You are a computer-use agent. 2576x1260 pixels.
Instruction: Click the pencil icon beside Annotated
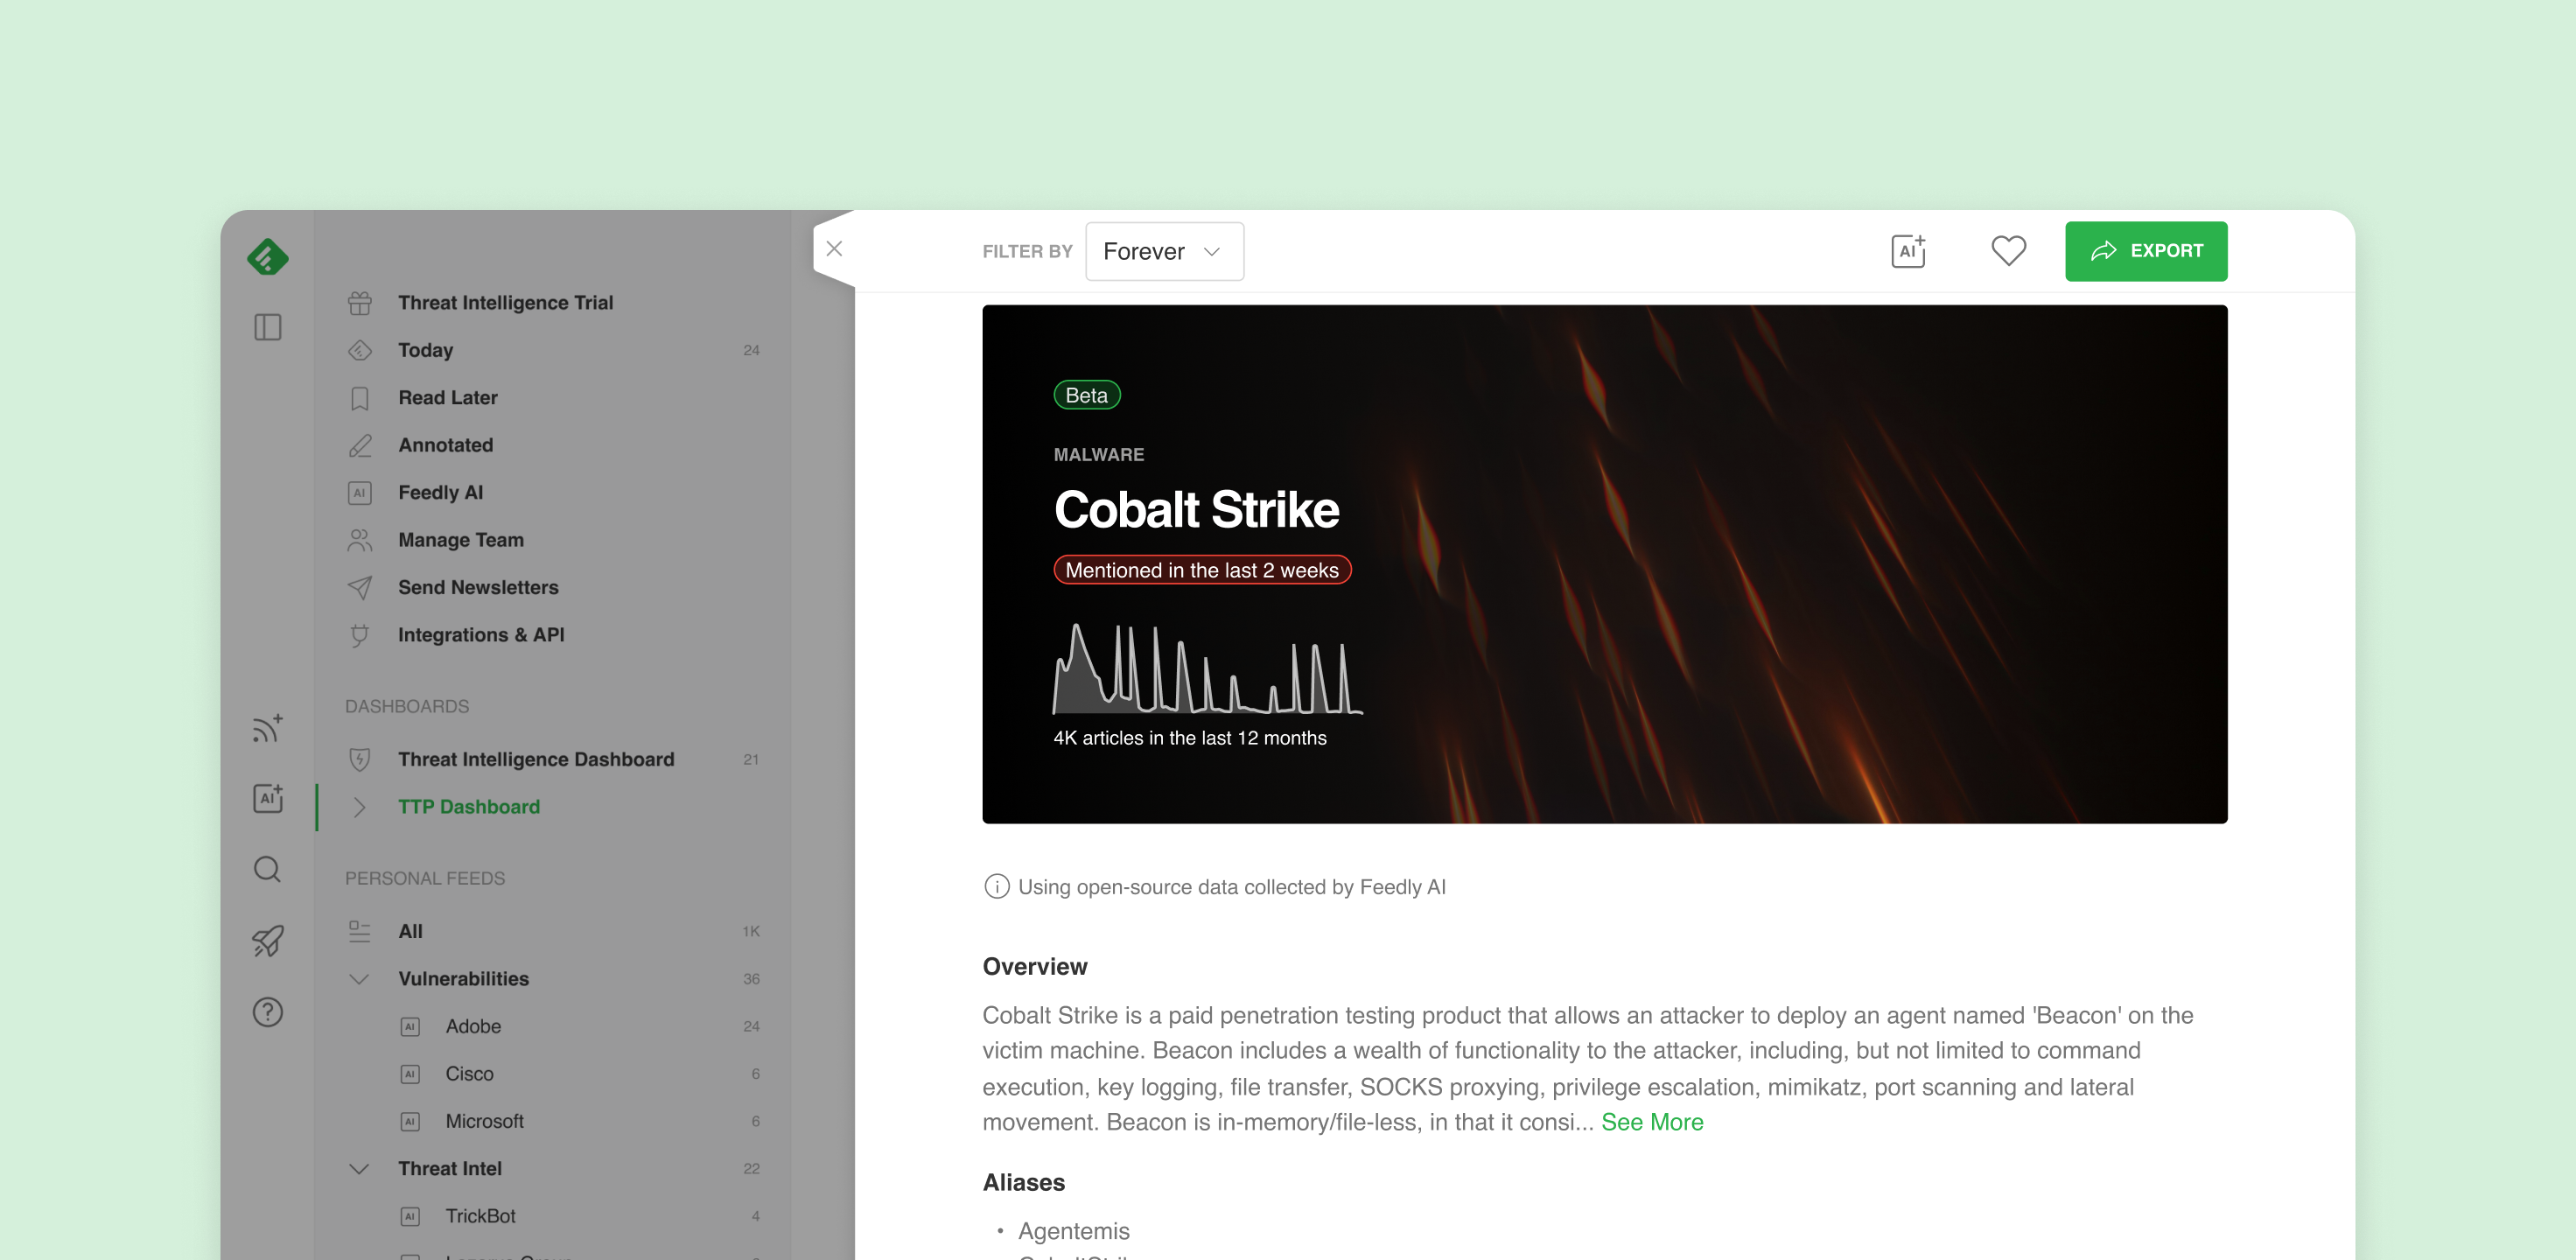[x=360, y=445]
